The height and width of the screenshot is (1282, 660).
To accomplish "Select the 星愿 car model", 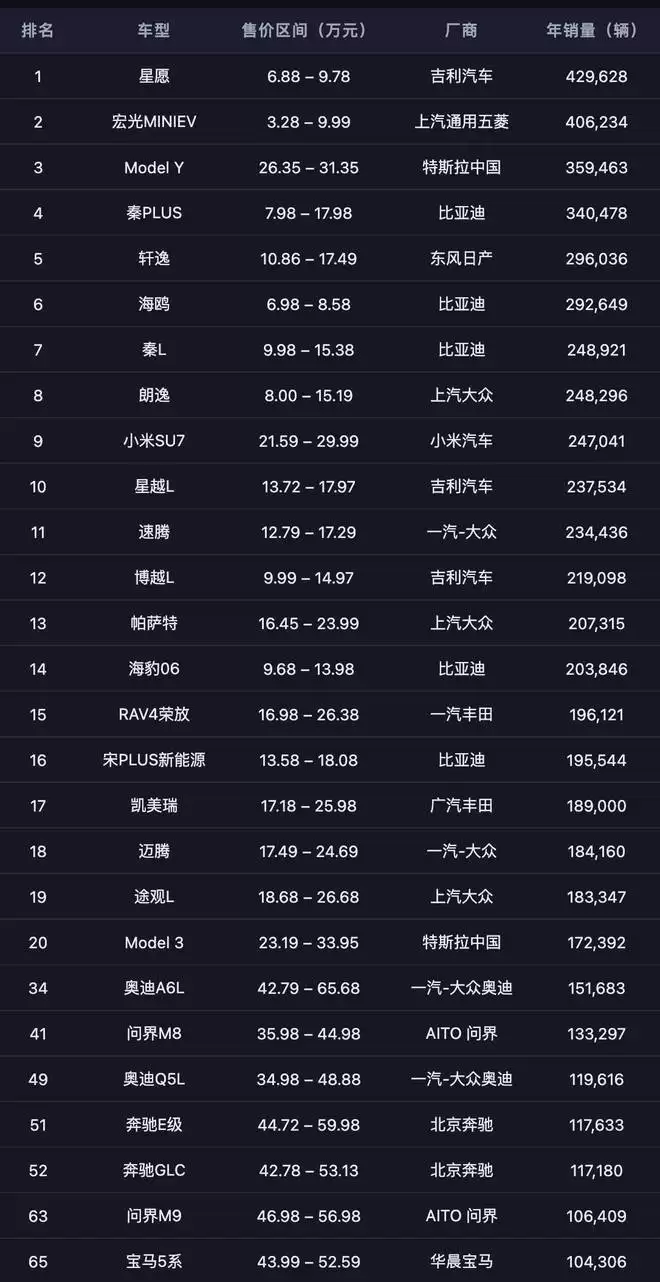I will [x=154, y=76].
